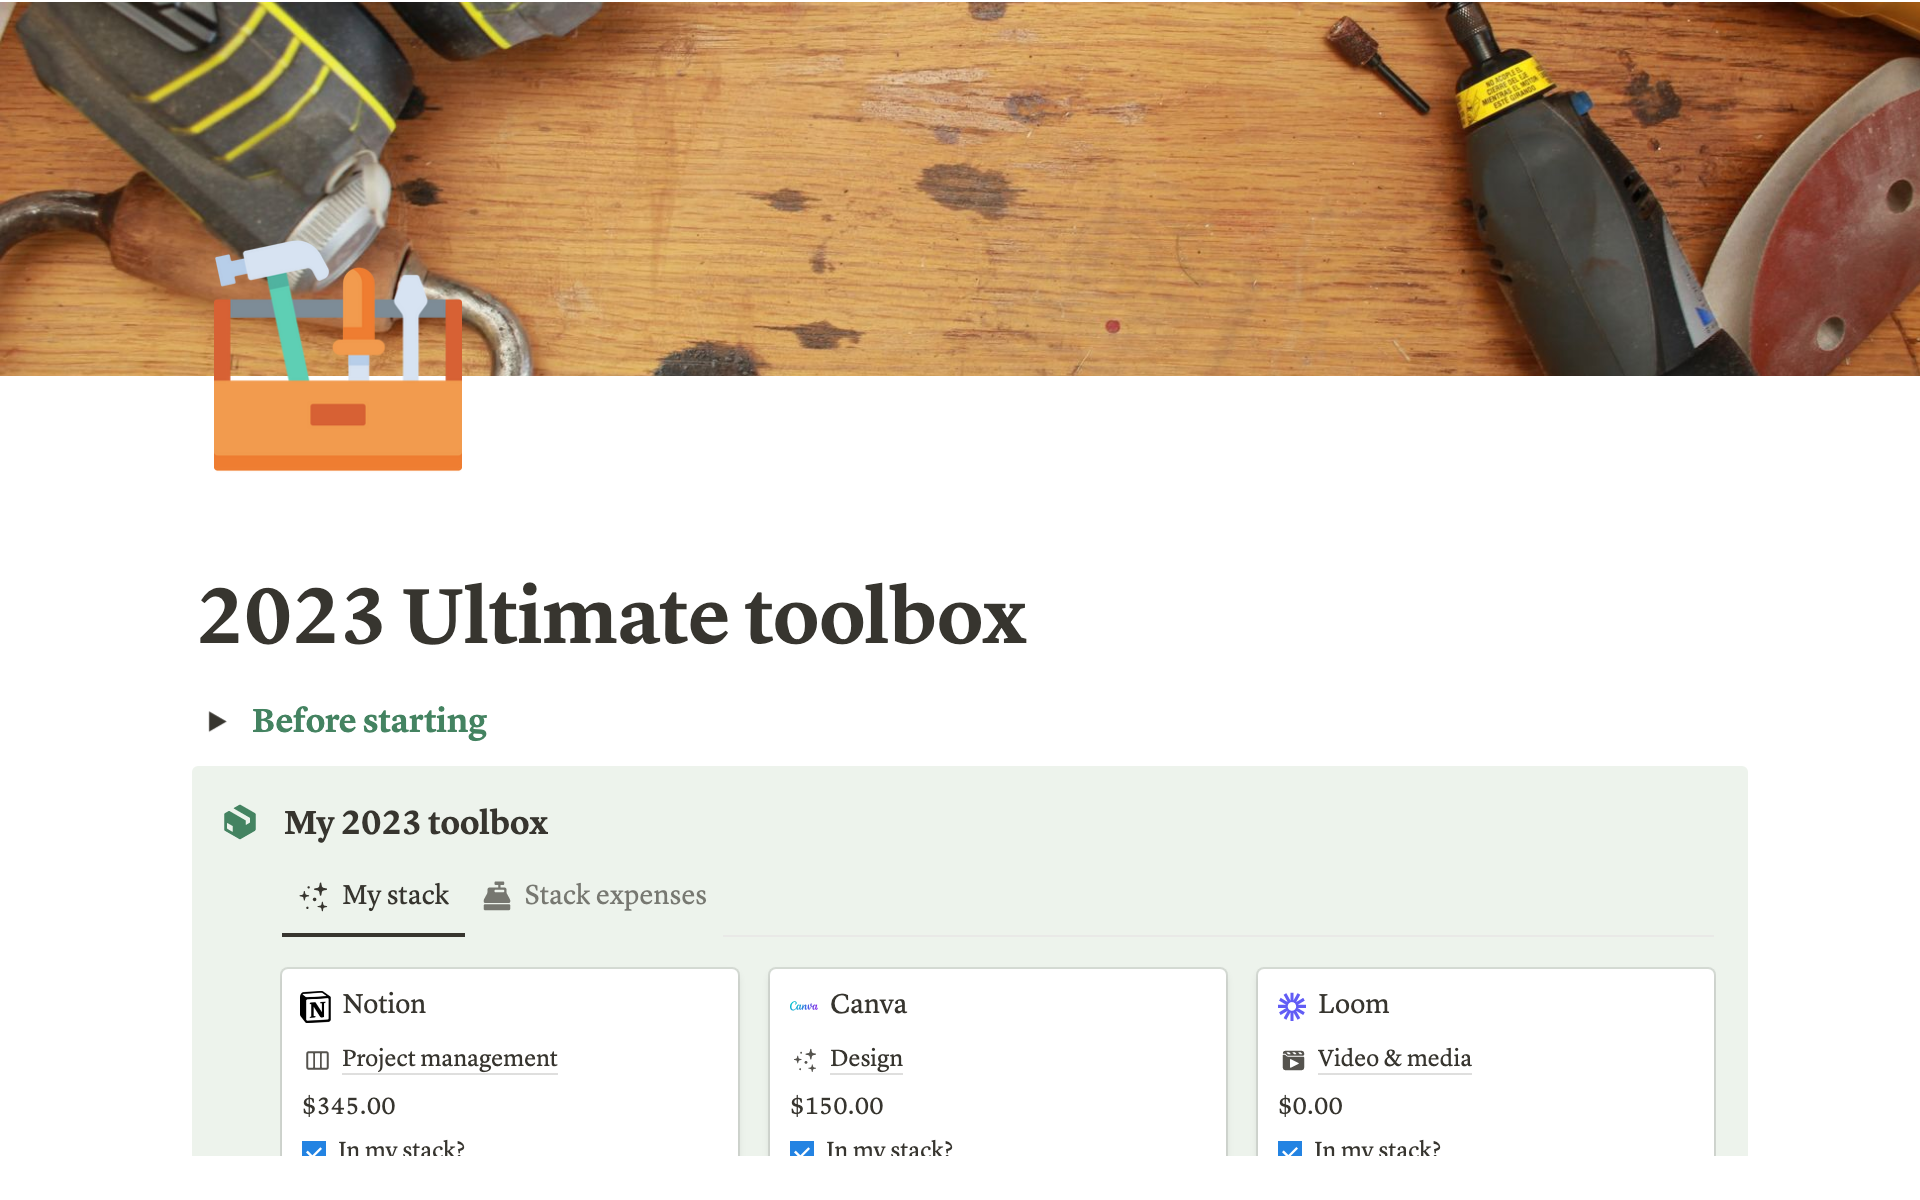The image size is (1920, 1200).
Task: Toggle Notion's In my stack checkbox
Action: 314,1149
